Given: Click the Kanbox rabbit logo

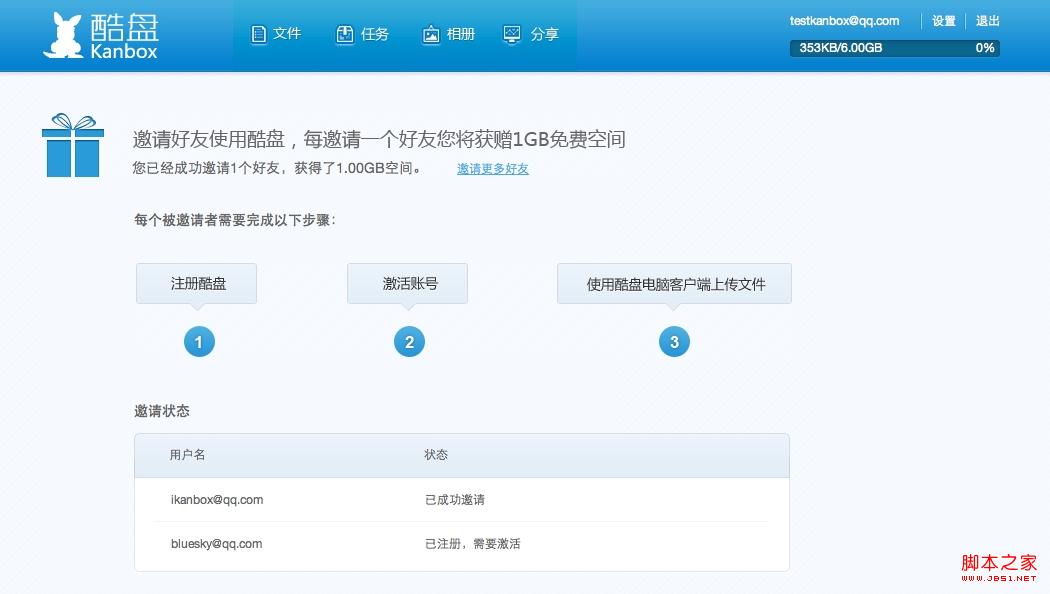Looking at the screenshot, I should click(x=65, y=33).
